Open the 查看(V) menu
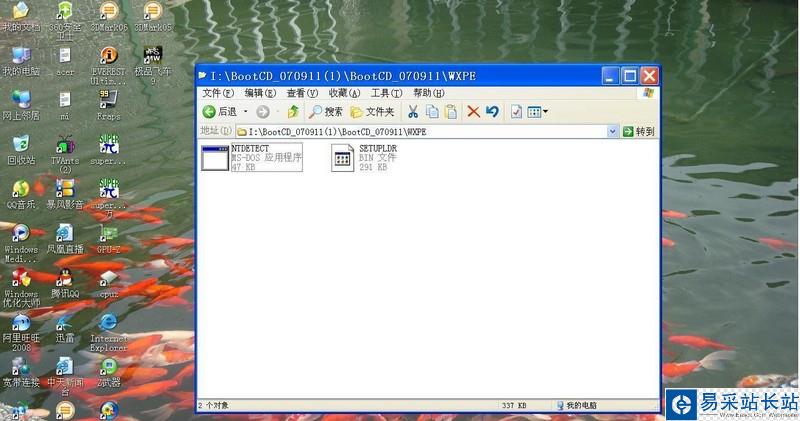This screenshot has height=421, width=800. point(302,93)
